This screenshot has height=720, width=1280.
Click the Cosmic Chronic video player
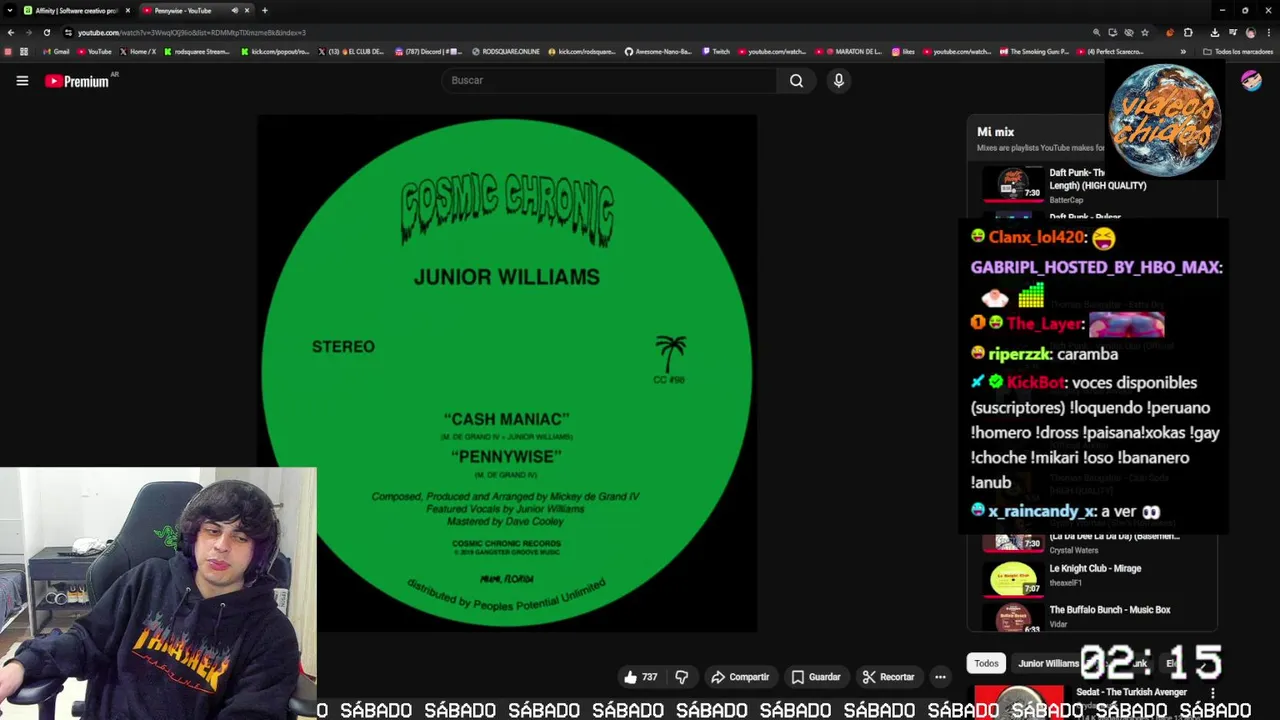[x=507, y=373]
